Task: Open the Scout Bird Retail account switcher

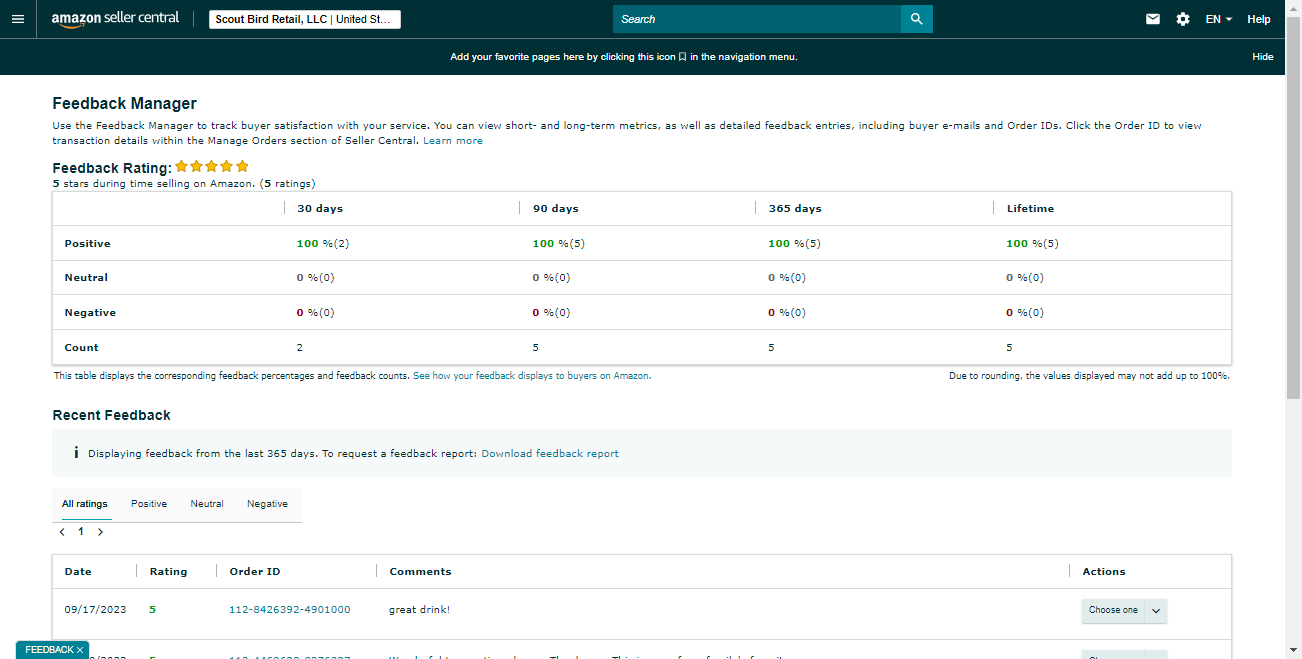Action: pos(305,19)
